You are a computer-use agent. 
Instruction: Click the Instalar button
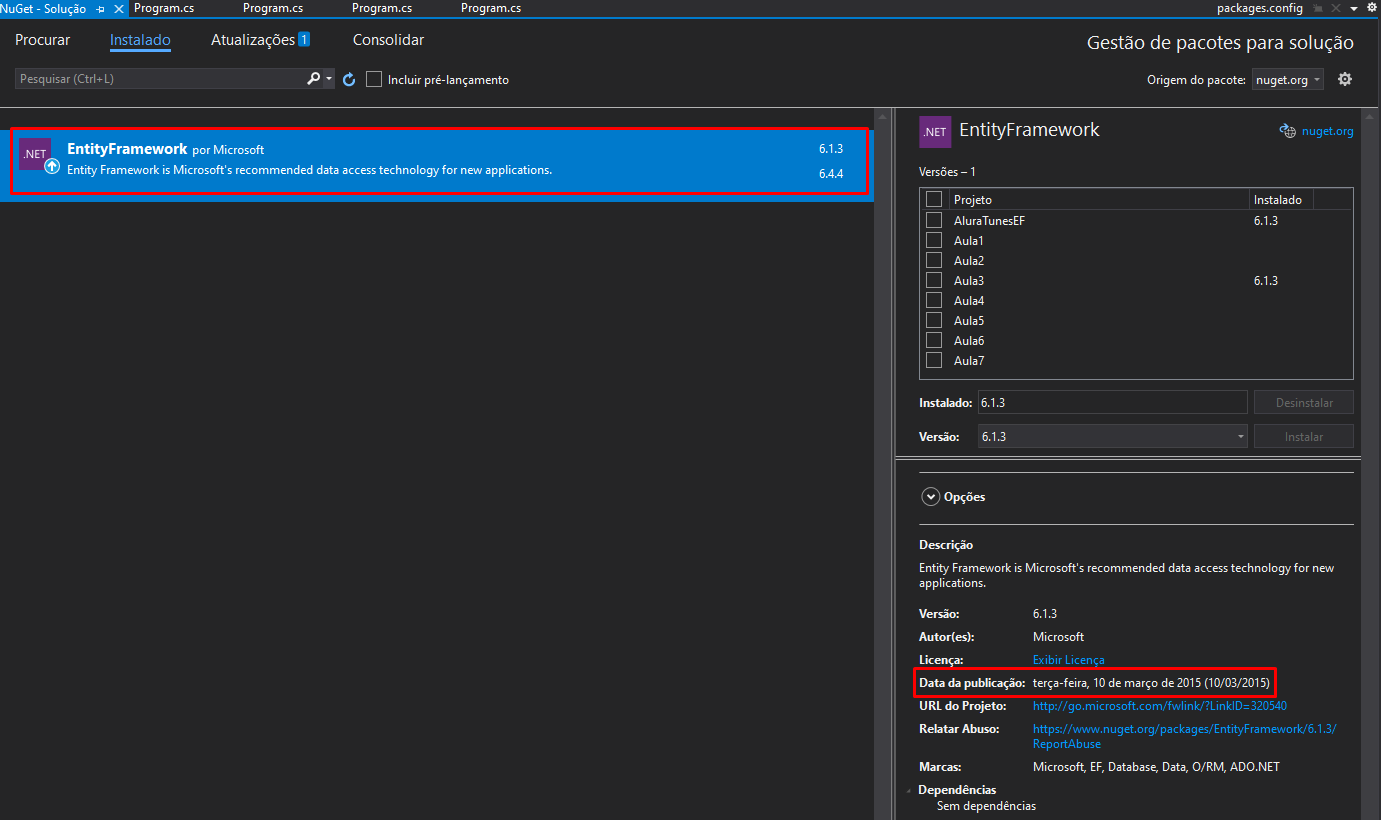[x=1304, y=436]
